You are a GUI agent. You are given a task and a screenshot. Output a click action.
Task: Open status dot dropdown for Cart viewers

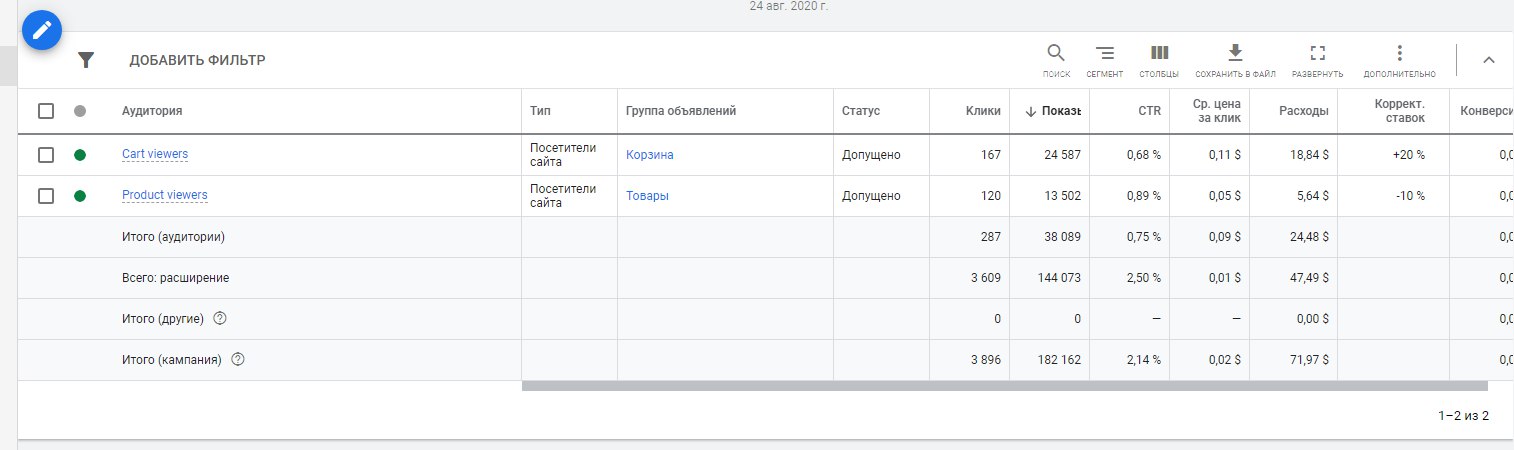coord(80,155)
